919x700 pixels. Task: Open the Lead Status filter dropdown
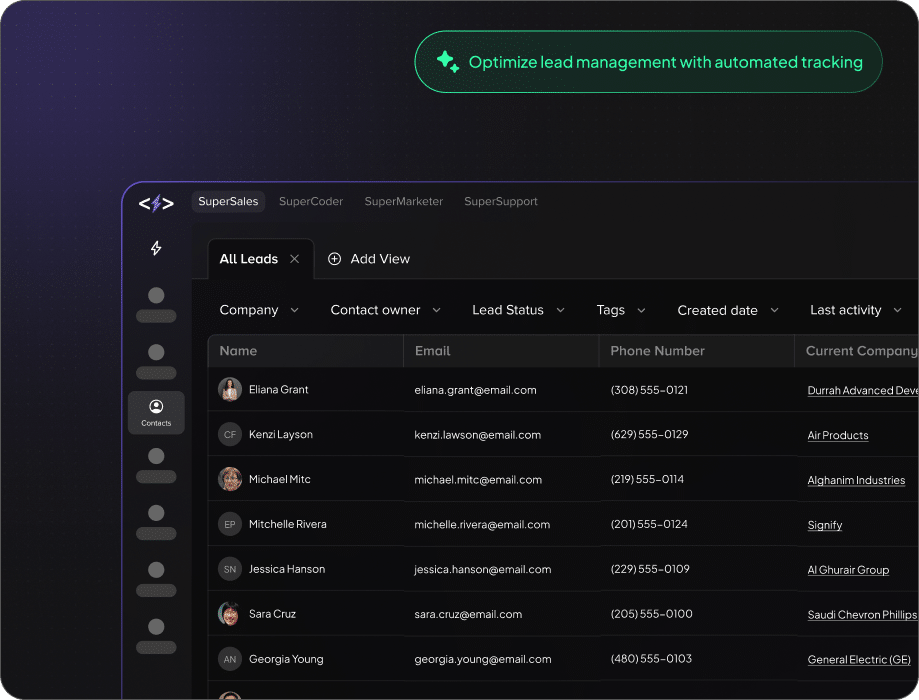point(518,310)
